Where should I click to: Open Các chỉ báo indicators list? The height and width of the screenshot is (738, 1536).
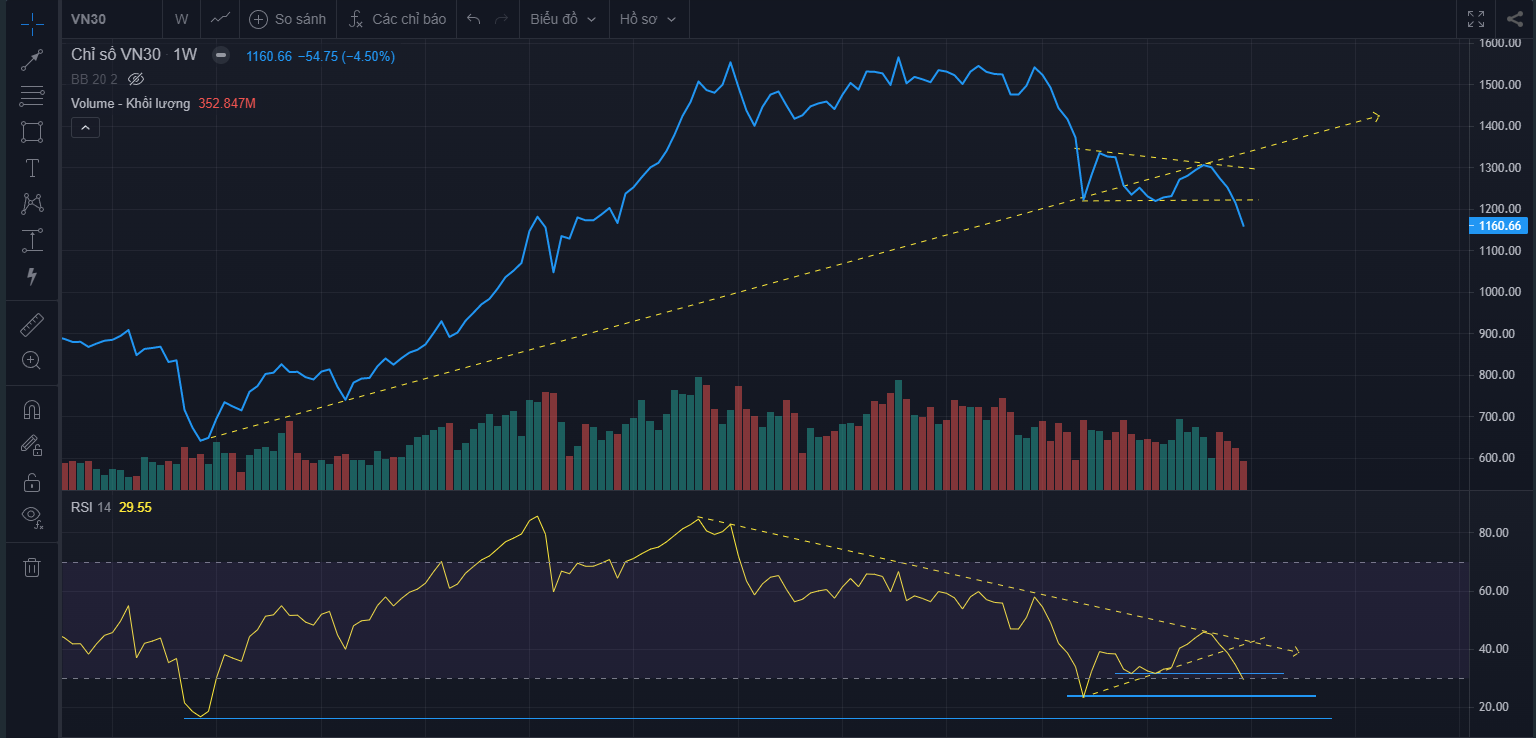[x=398, y=19]
